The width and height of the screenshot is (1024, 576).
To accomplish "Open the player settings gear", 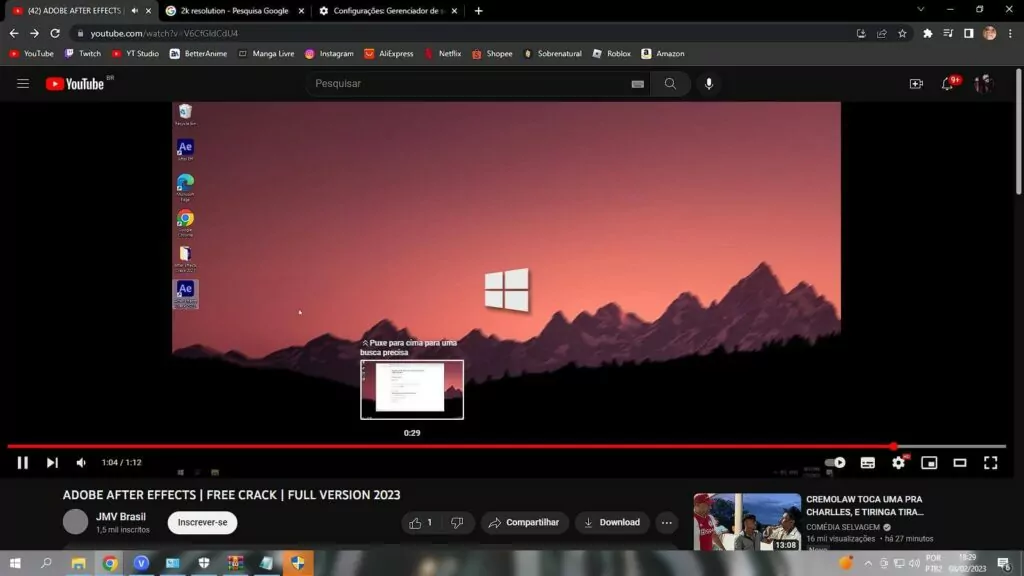I will coord(899,462).
